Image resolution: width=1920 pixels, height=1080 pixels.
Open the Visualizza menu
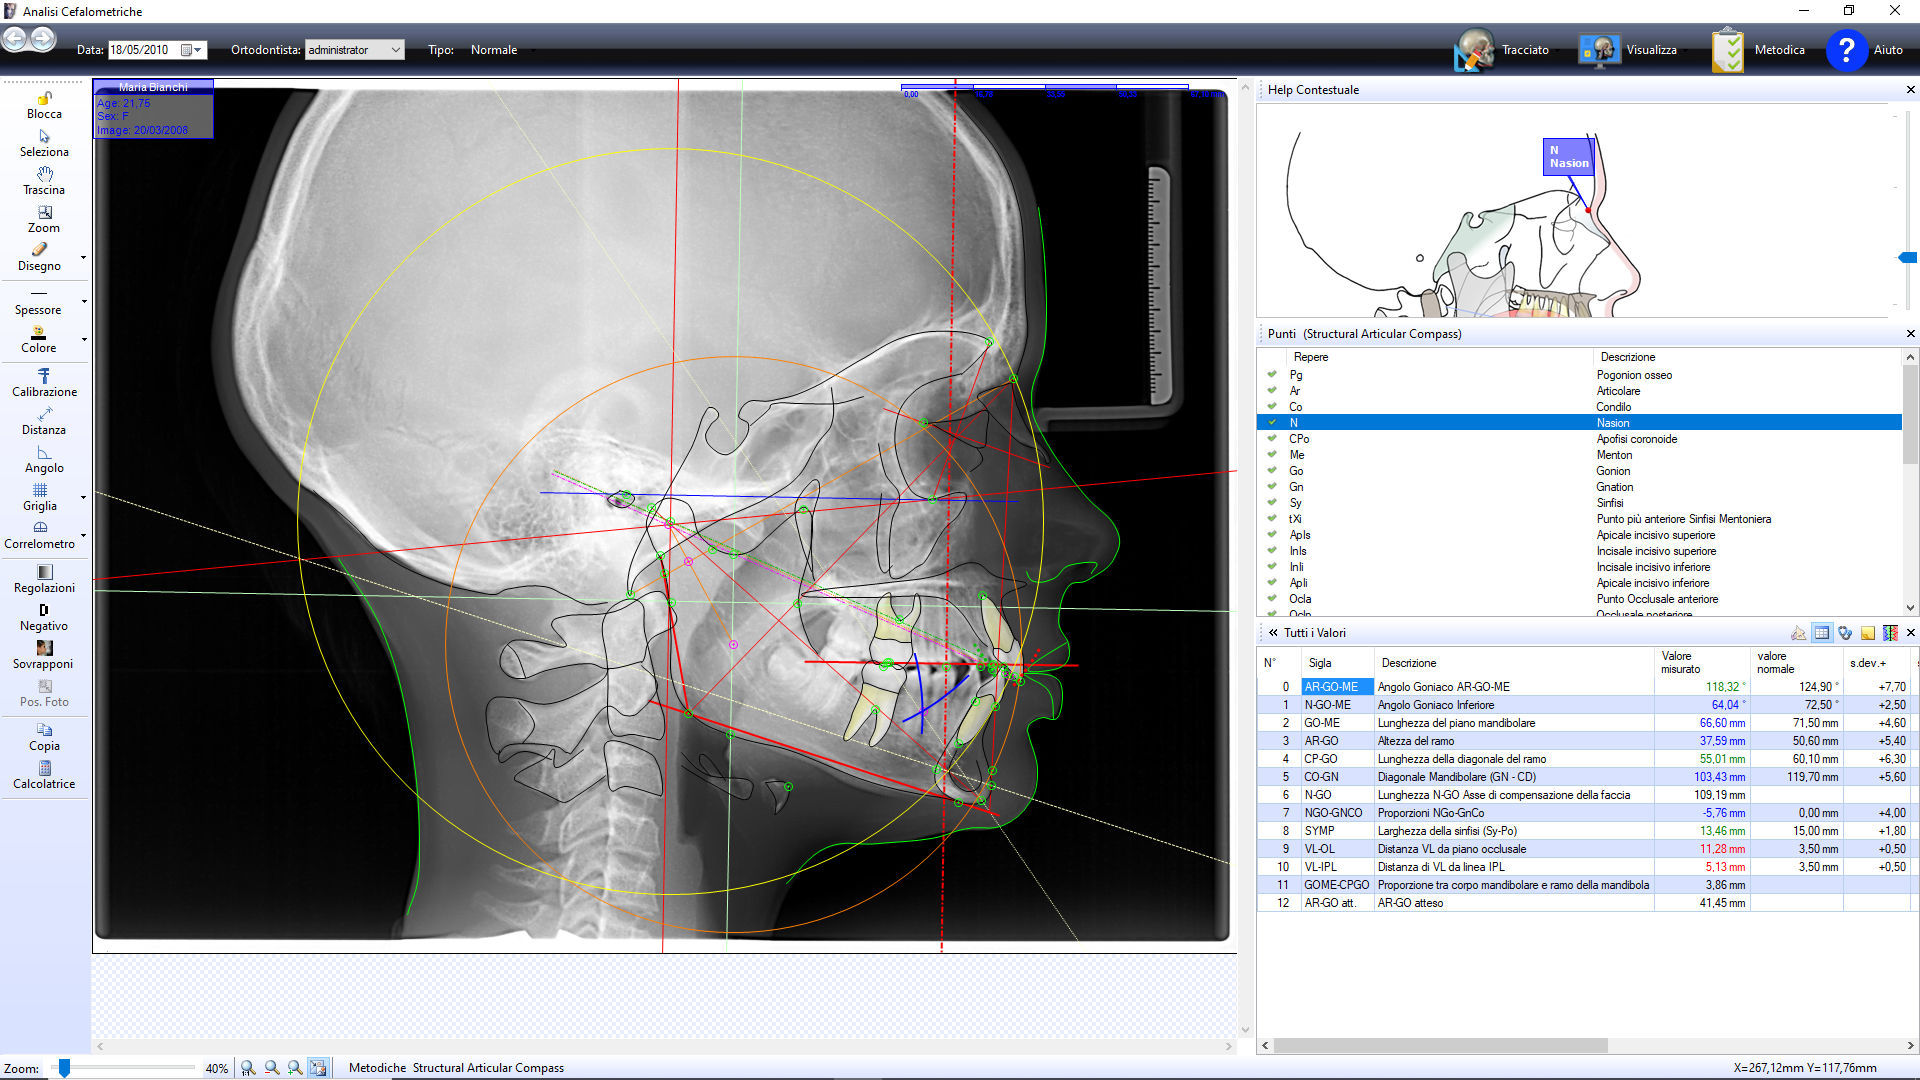pos(1653,49)
